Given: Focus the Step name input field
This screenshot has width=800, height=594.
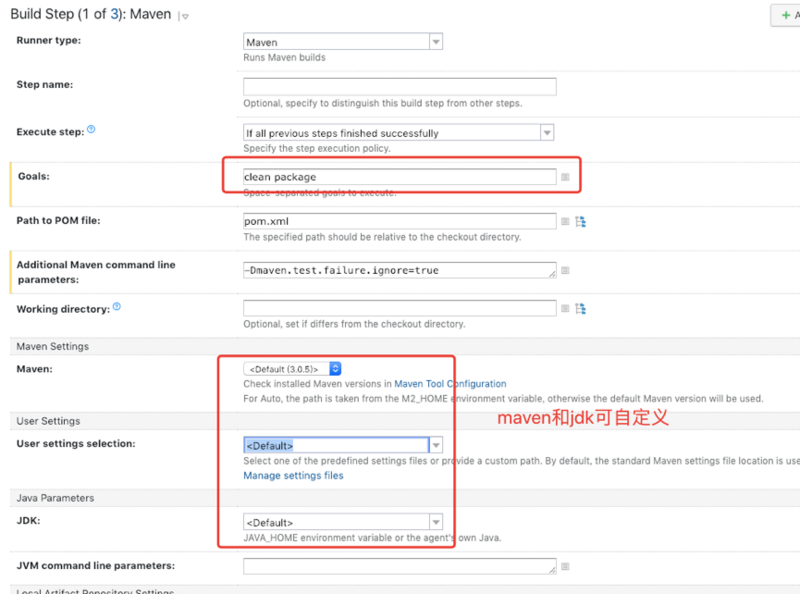Looking at the screenshot, I should [x=399, y=87].
